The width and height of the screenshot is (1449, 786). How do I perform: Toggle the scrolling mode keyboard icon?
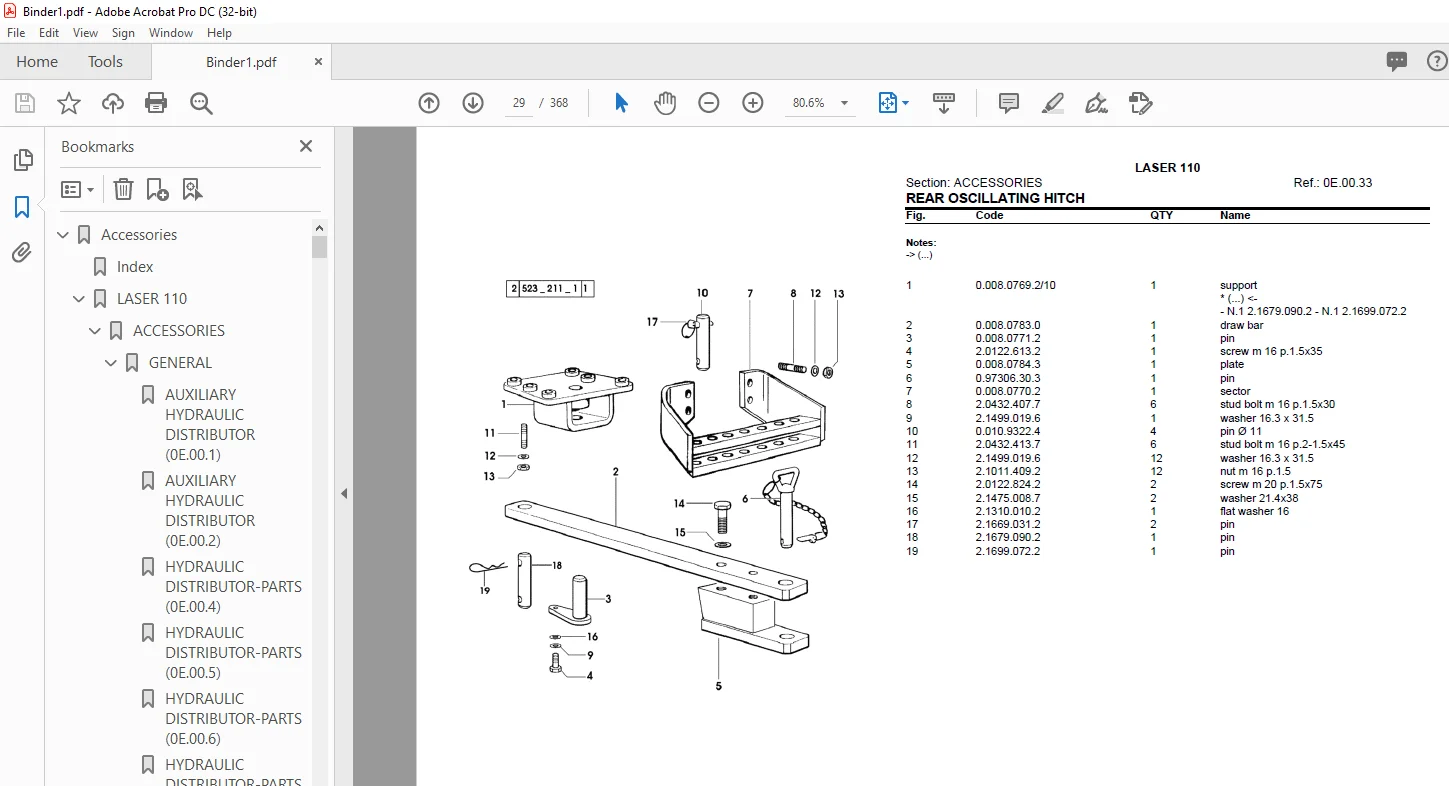pos(944,103)
